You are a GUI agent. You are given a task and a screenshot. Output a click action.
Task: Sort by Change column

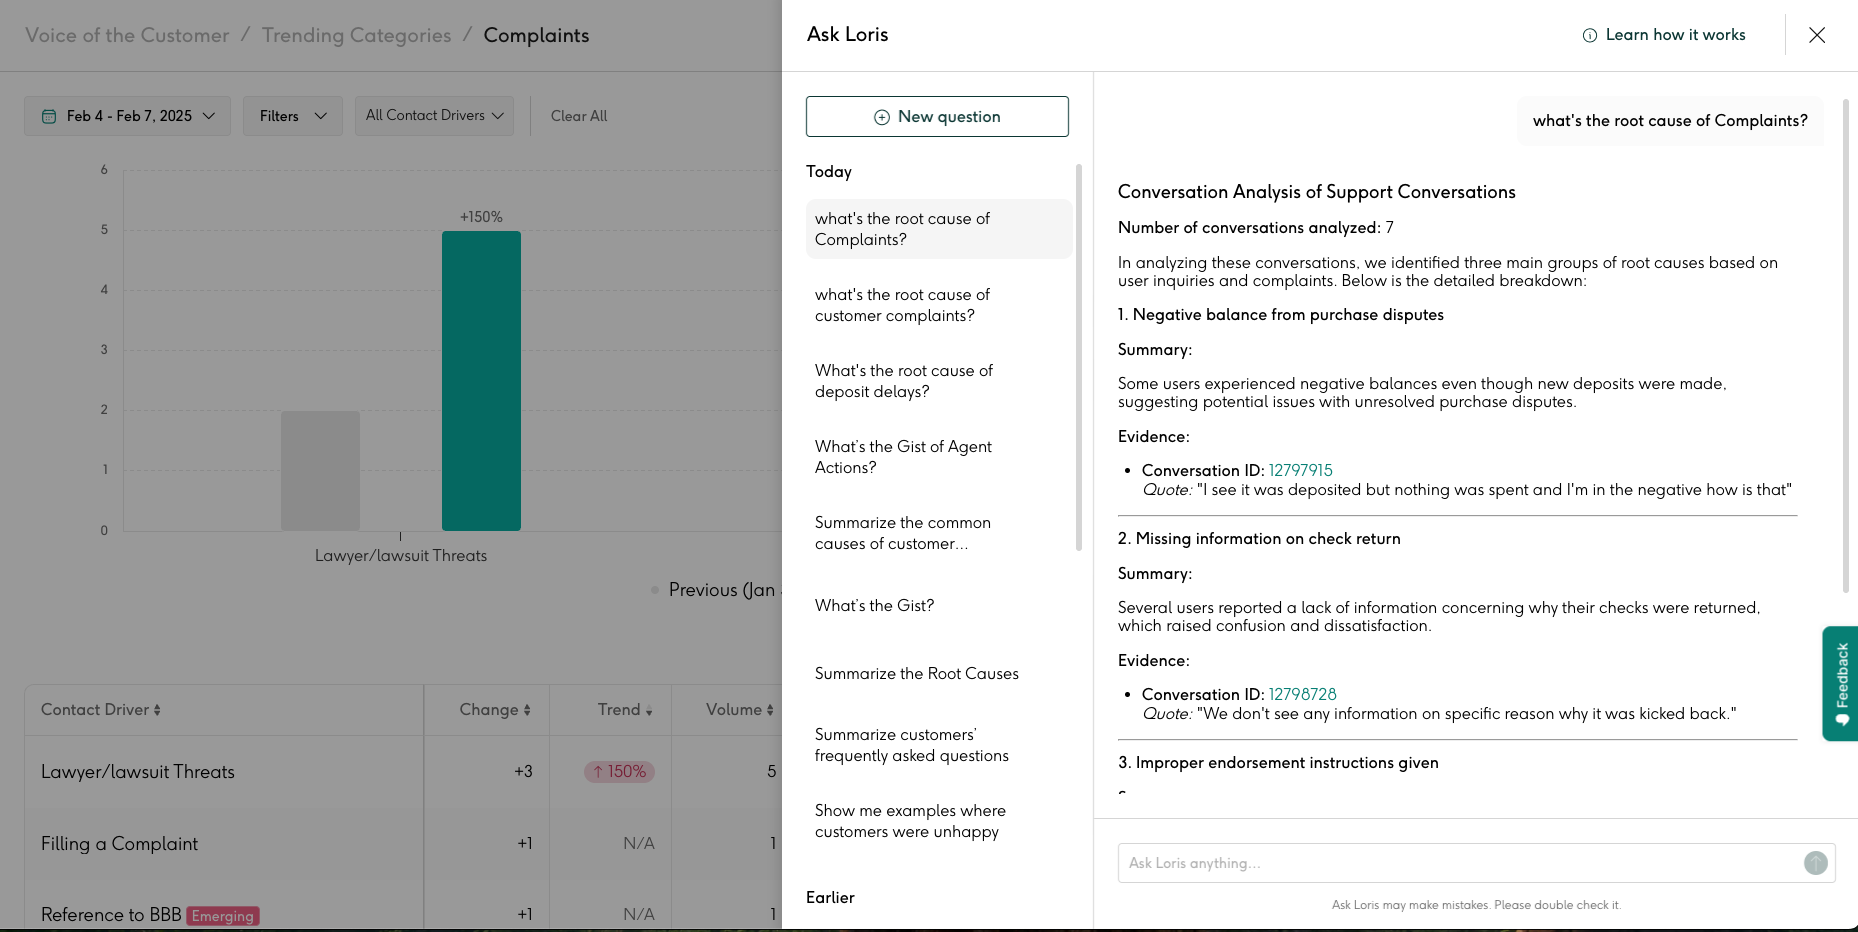pyautogui.click(x=495, y=710)
